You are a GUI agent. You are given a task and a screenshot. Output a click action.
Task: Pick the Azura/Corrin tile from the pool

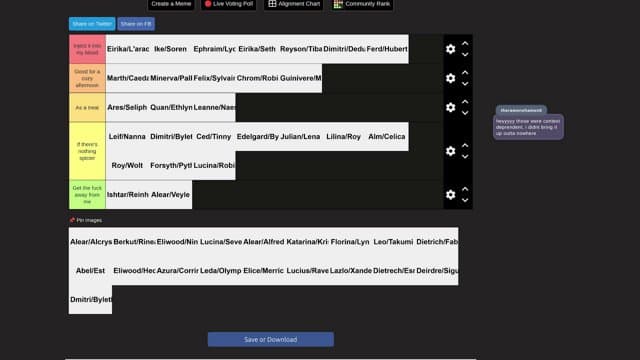[x=177, y=271]
